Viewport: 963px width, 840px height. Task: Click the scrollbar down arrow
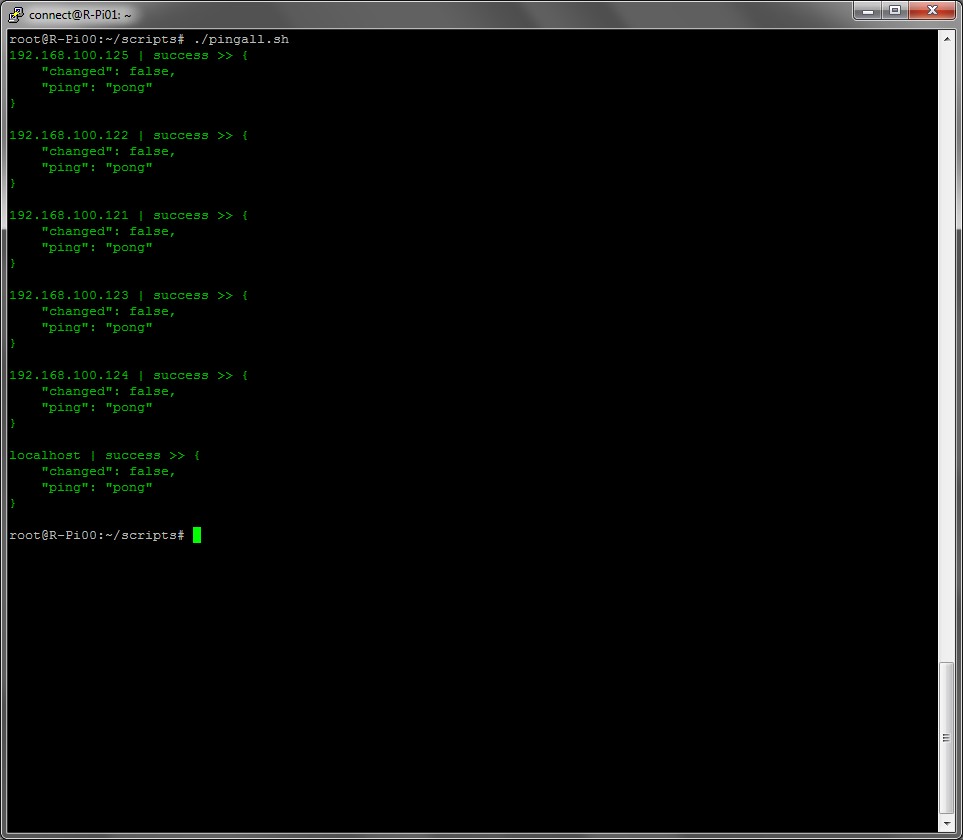946,824
